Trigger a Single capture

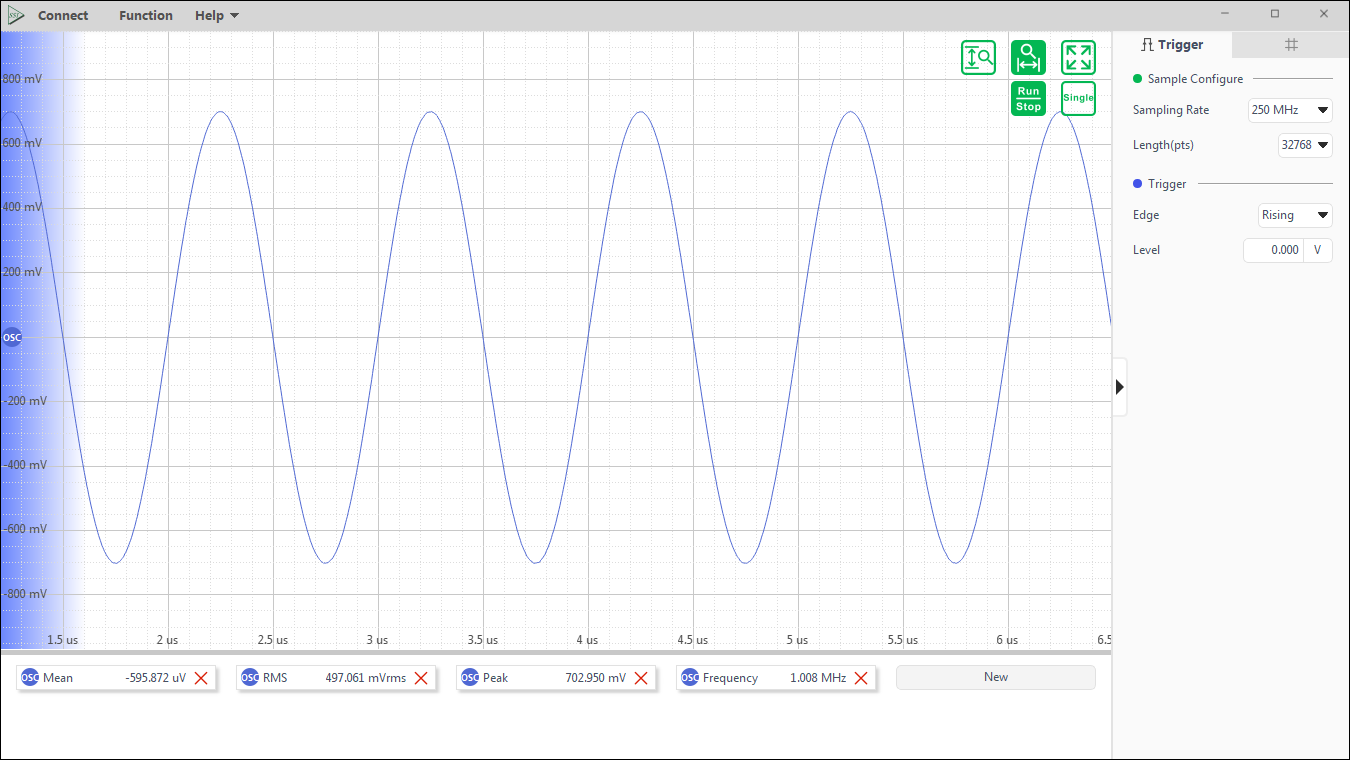pos(1078,98)
